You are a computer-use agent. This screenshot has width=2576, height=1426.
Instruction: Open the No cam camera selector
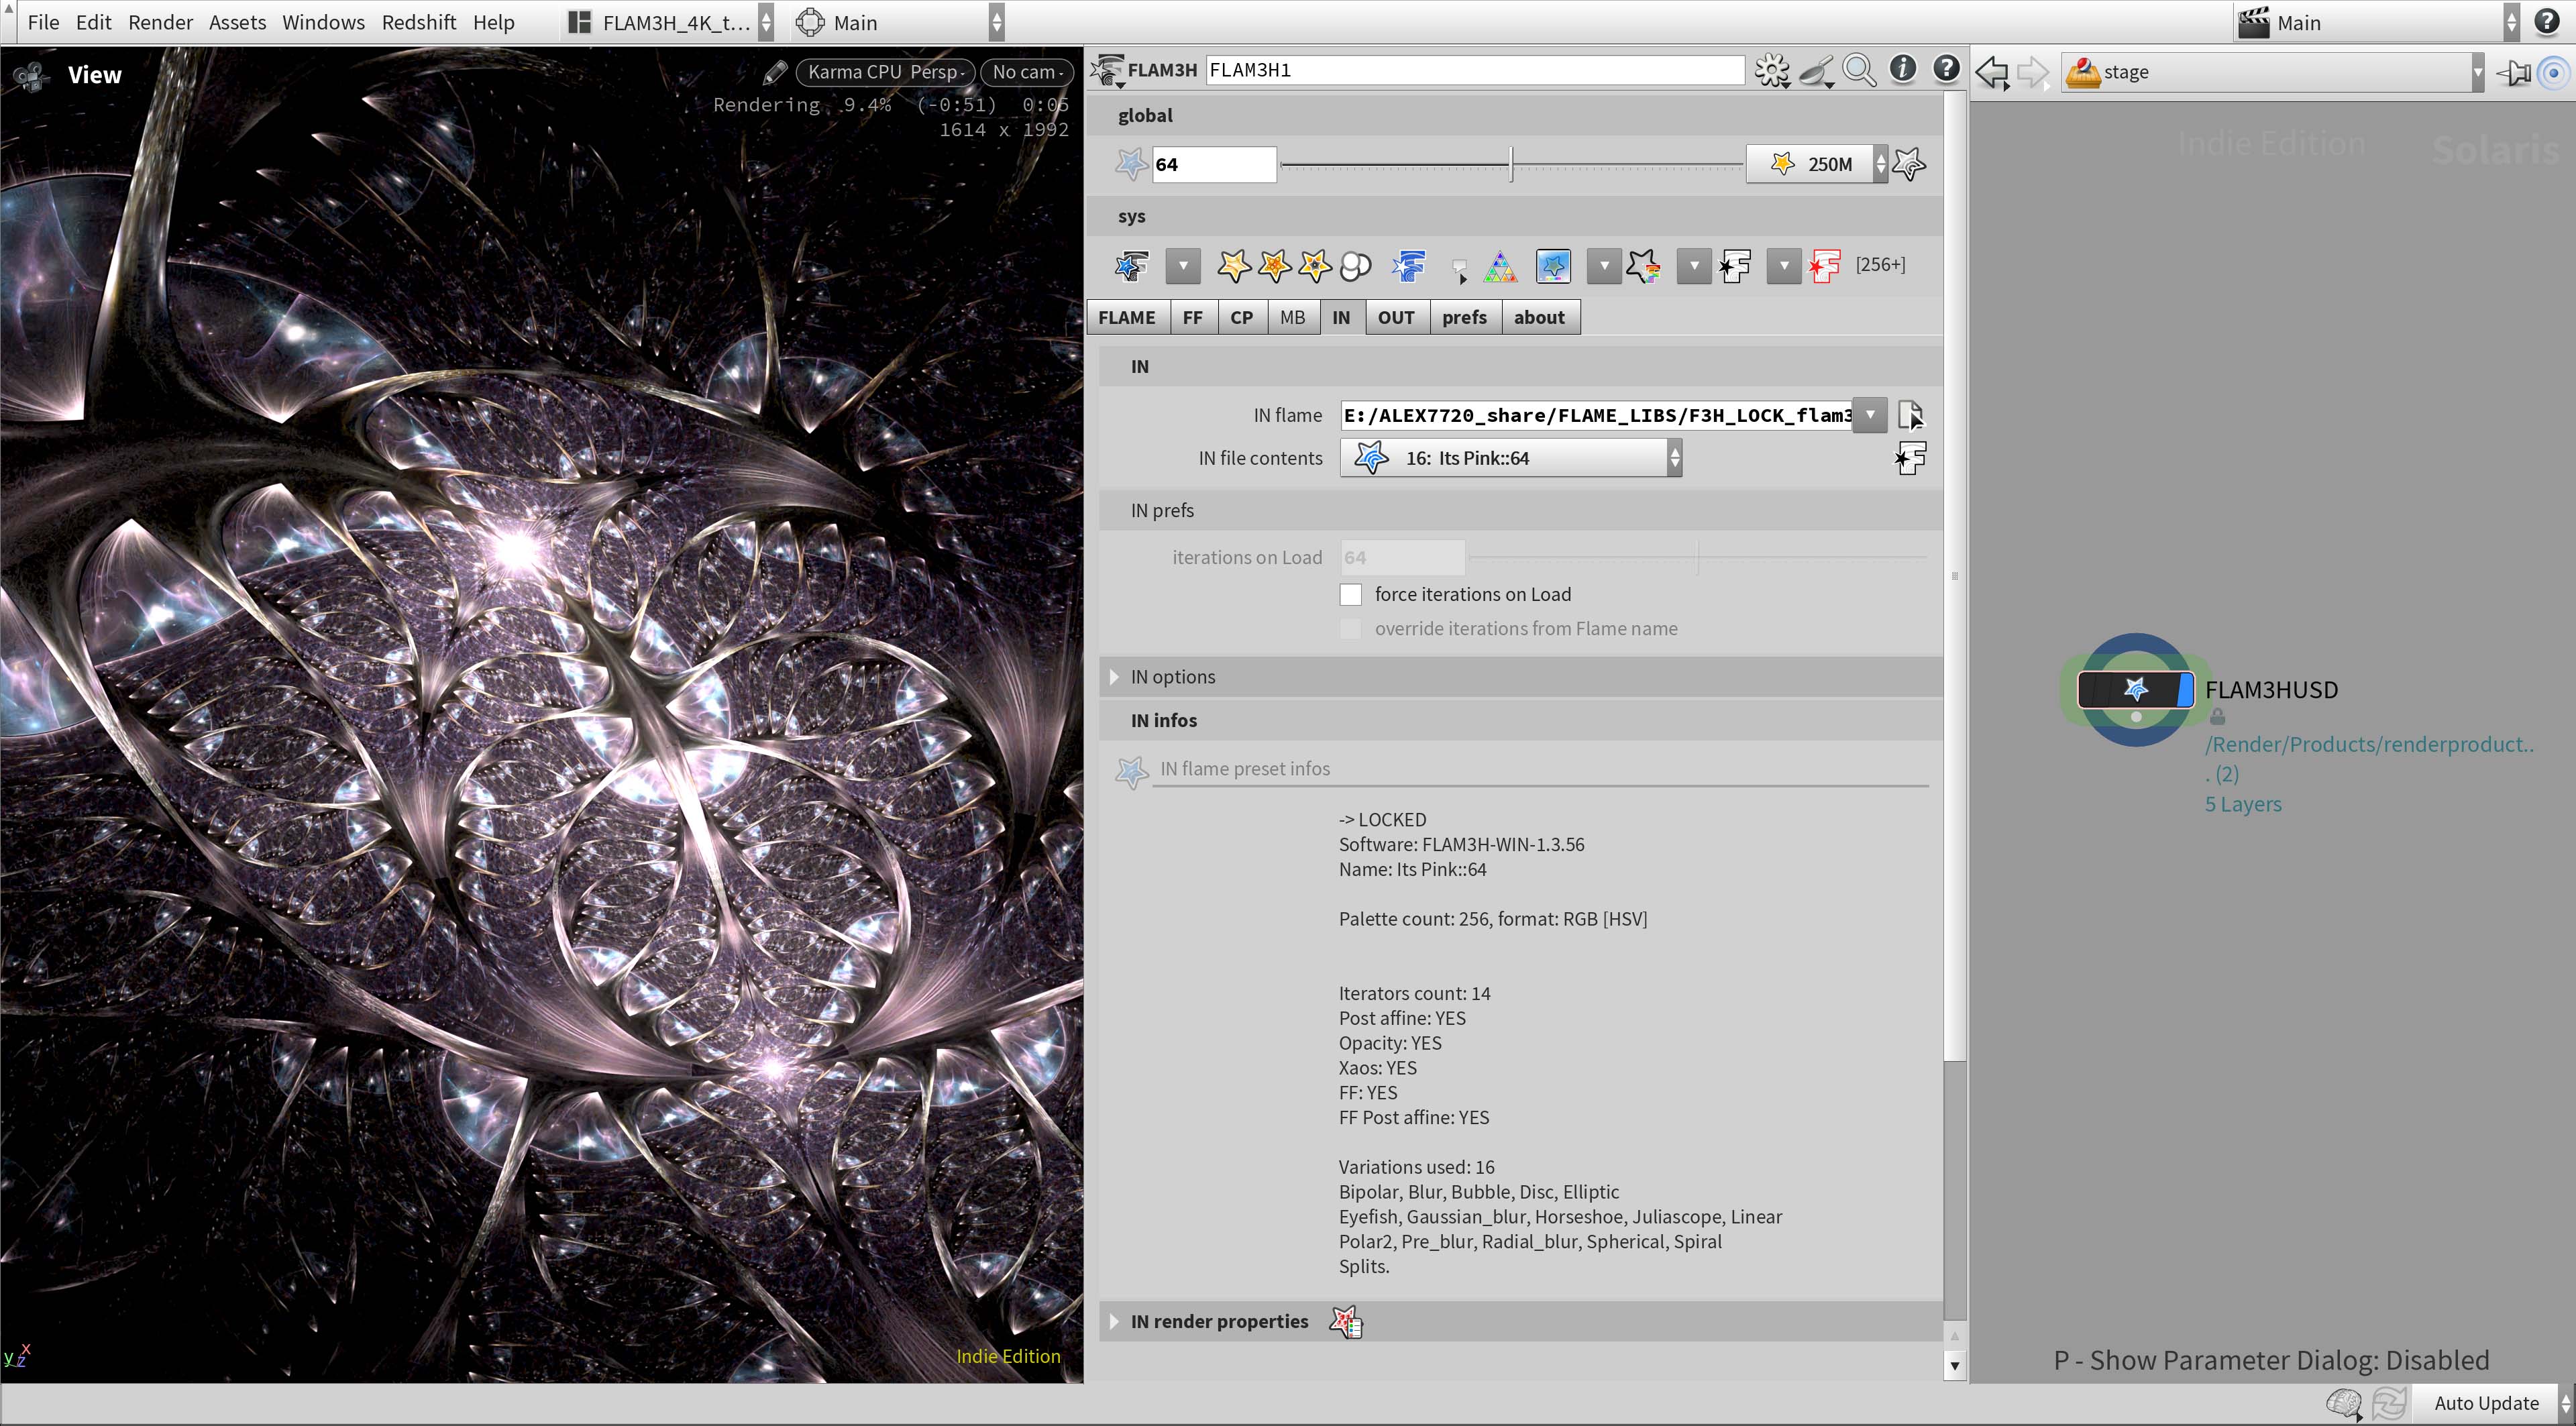1026,71
